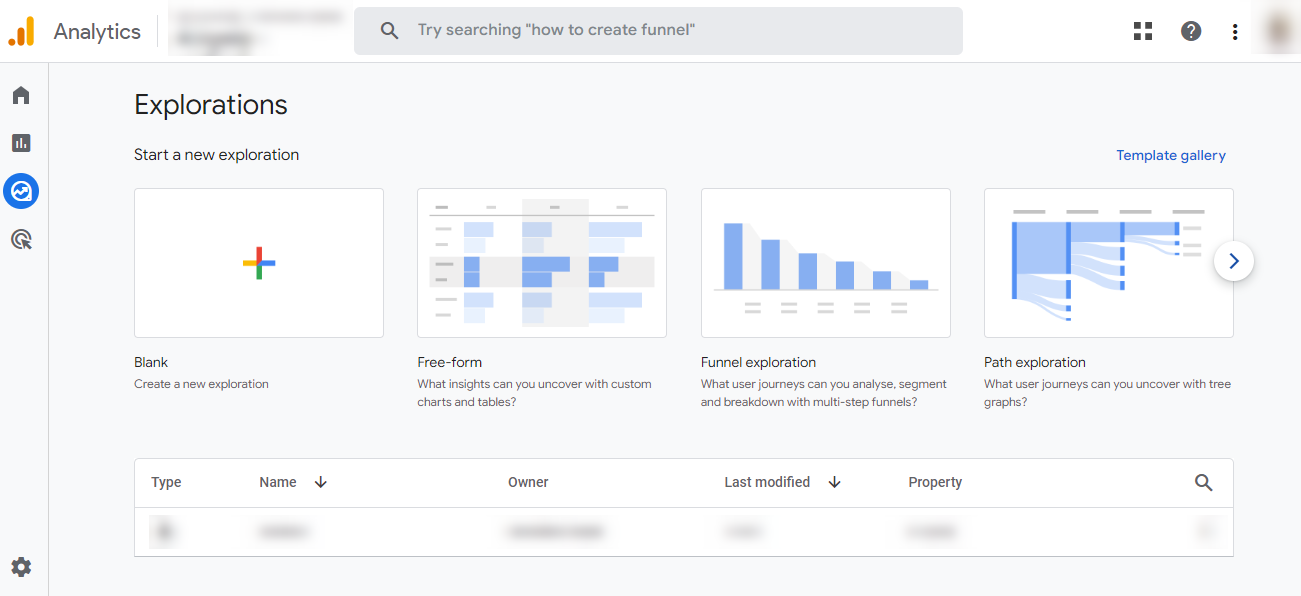1301x596 pixels.
Task: Open the Google apps grid icon
Action: click(1143, 31)
